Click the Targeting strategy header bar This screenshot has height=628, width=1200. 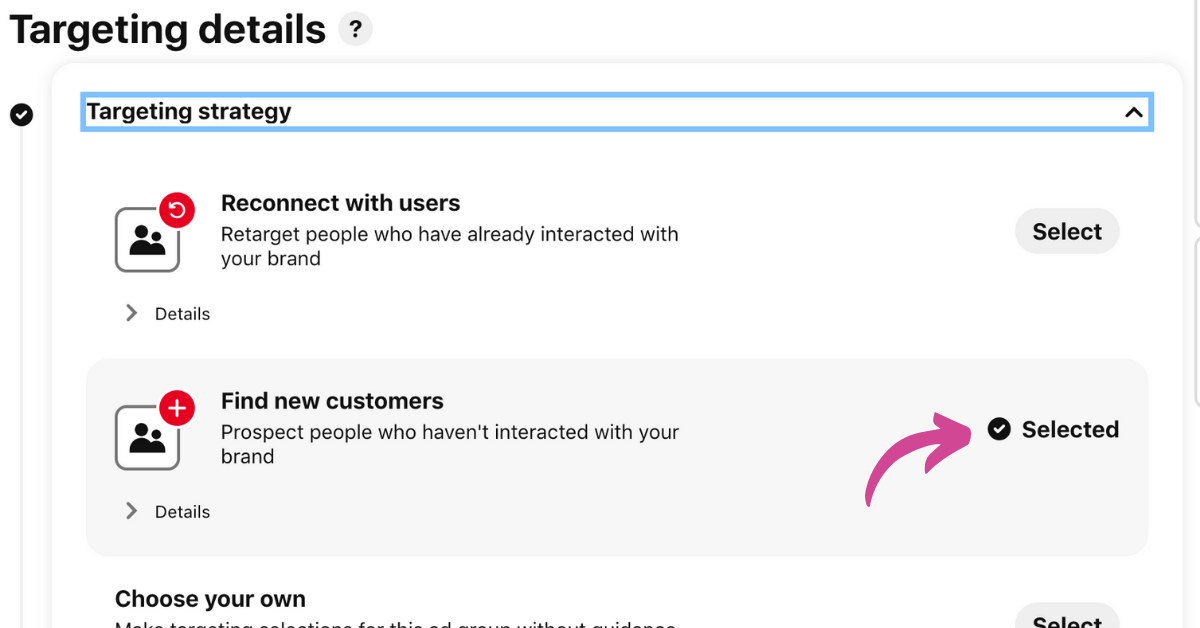tap(617, 112)
